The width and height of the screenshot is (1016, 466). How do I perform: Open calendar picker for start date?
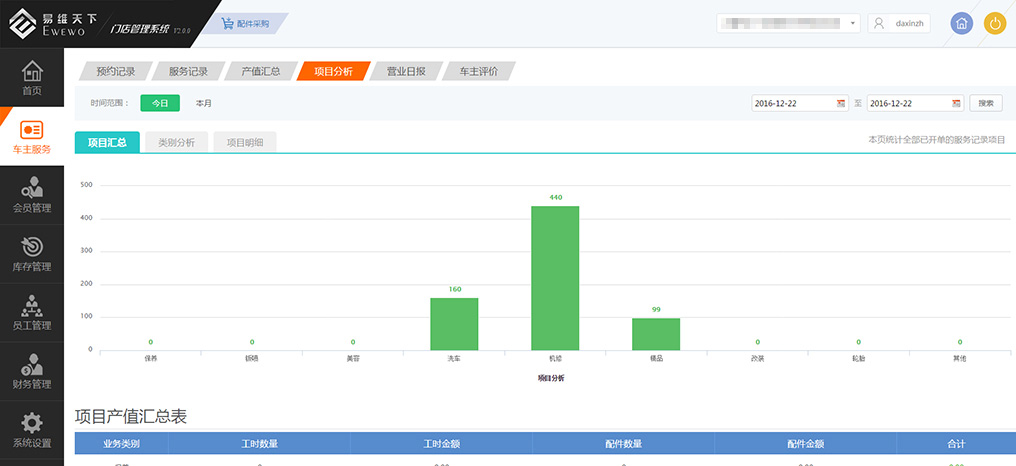842,103
